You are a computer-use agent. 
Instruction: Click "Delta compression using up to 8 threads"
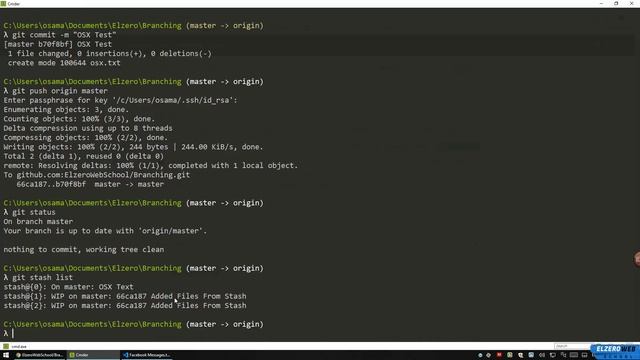click(88, 129)
